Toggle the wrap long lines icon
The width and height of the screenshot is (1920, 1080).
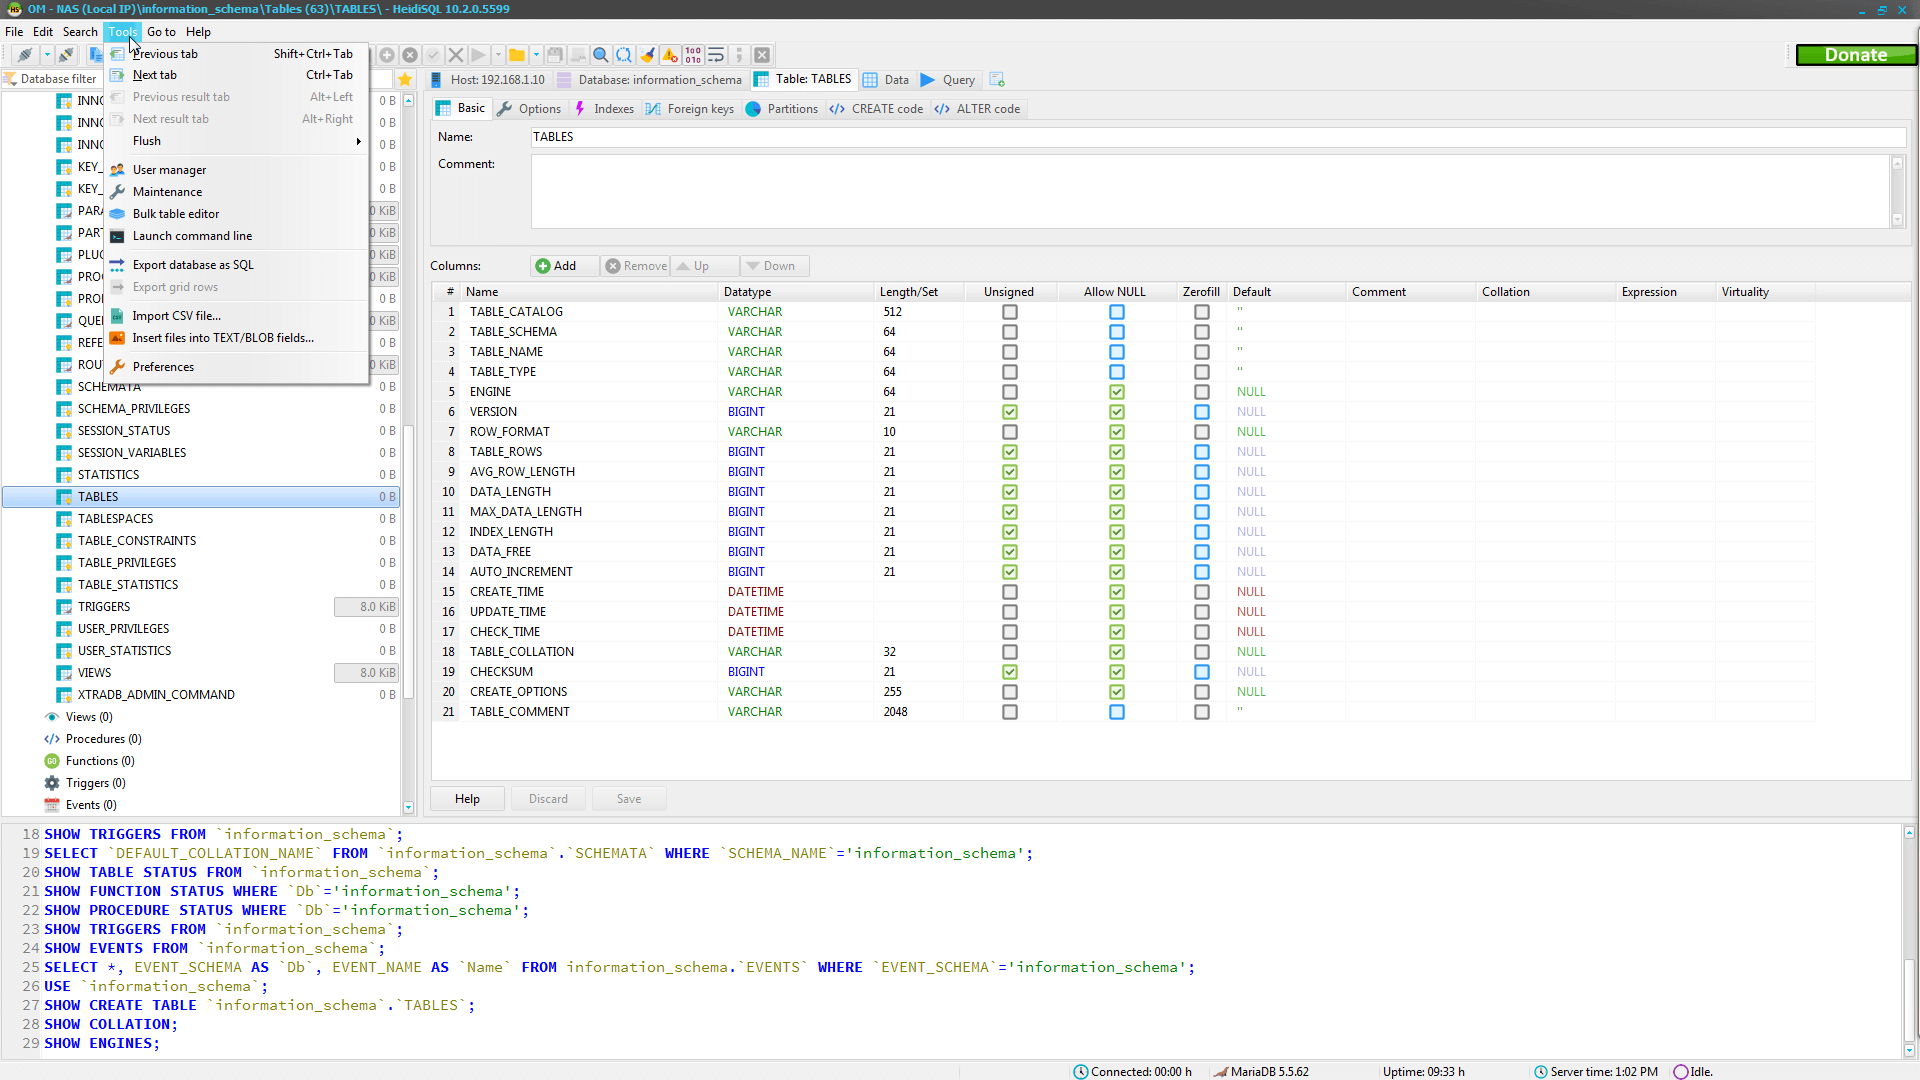(x=716, y=55)
